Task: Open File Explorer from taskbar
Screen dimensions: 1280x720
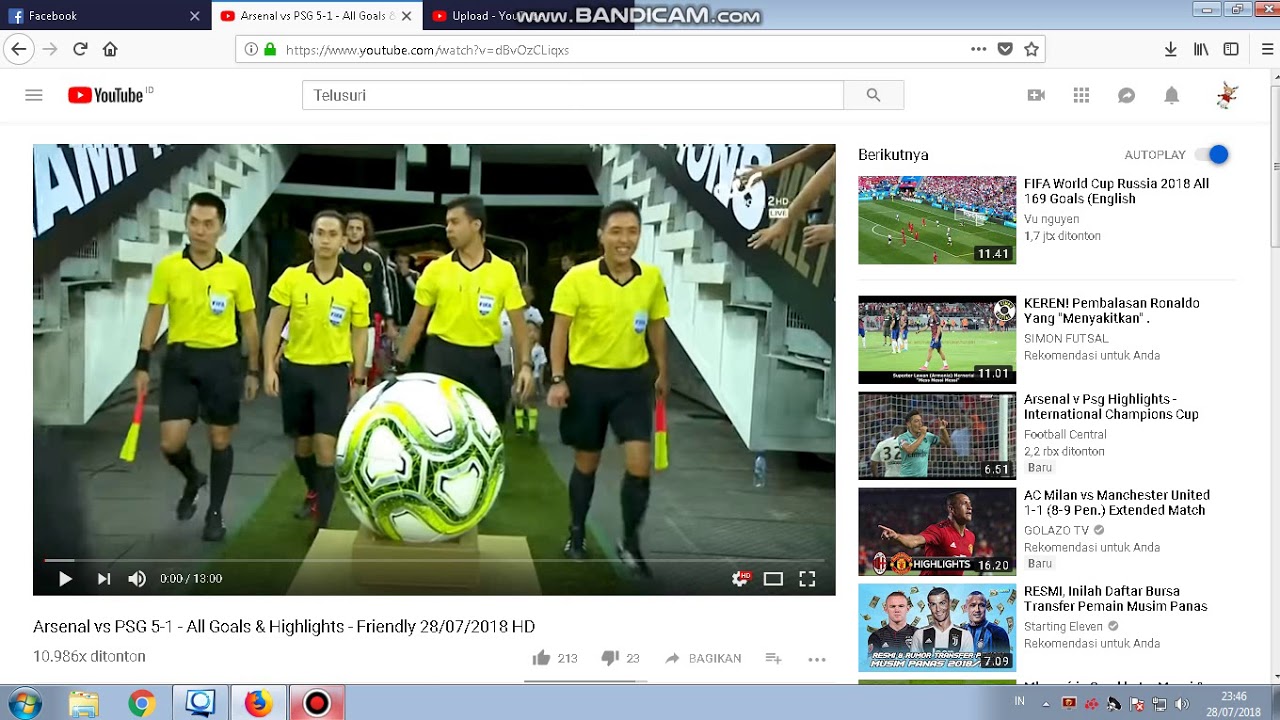Action: pos(84,704)
